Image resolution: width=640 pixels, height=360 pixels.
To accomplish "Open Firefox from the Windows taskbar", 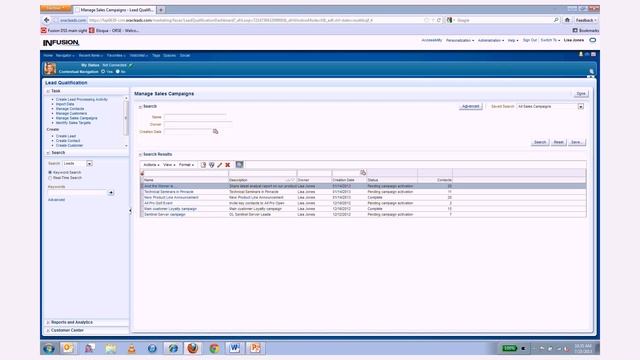I will (193, 348).
